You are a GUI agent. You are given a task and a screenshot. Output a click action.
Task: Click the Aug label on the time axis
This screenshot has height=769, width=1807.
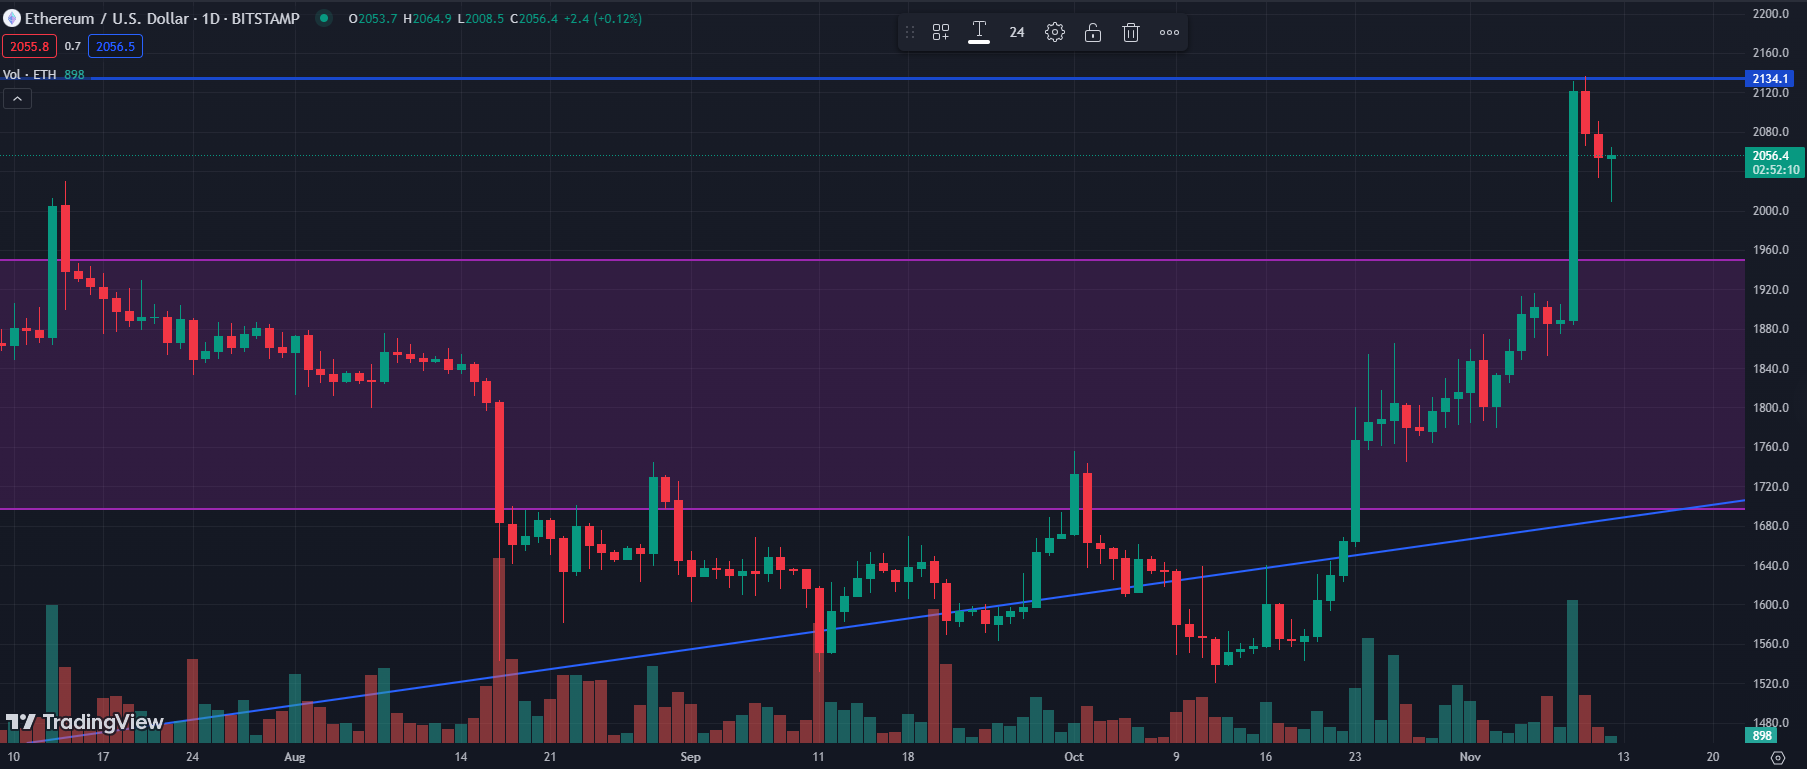click(x=295, y=757)
